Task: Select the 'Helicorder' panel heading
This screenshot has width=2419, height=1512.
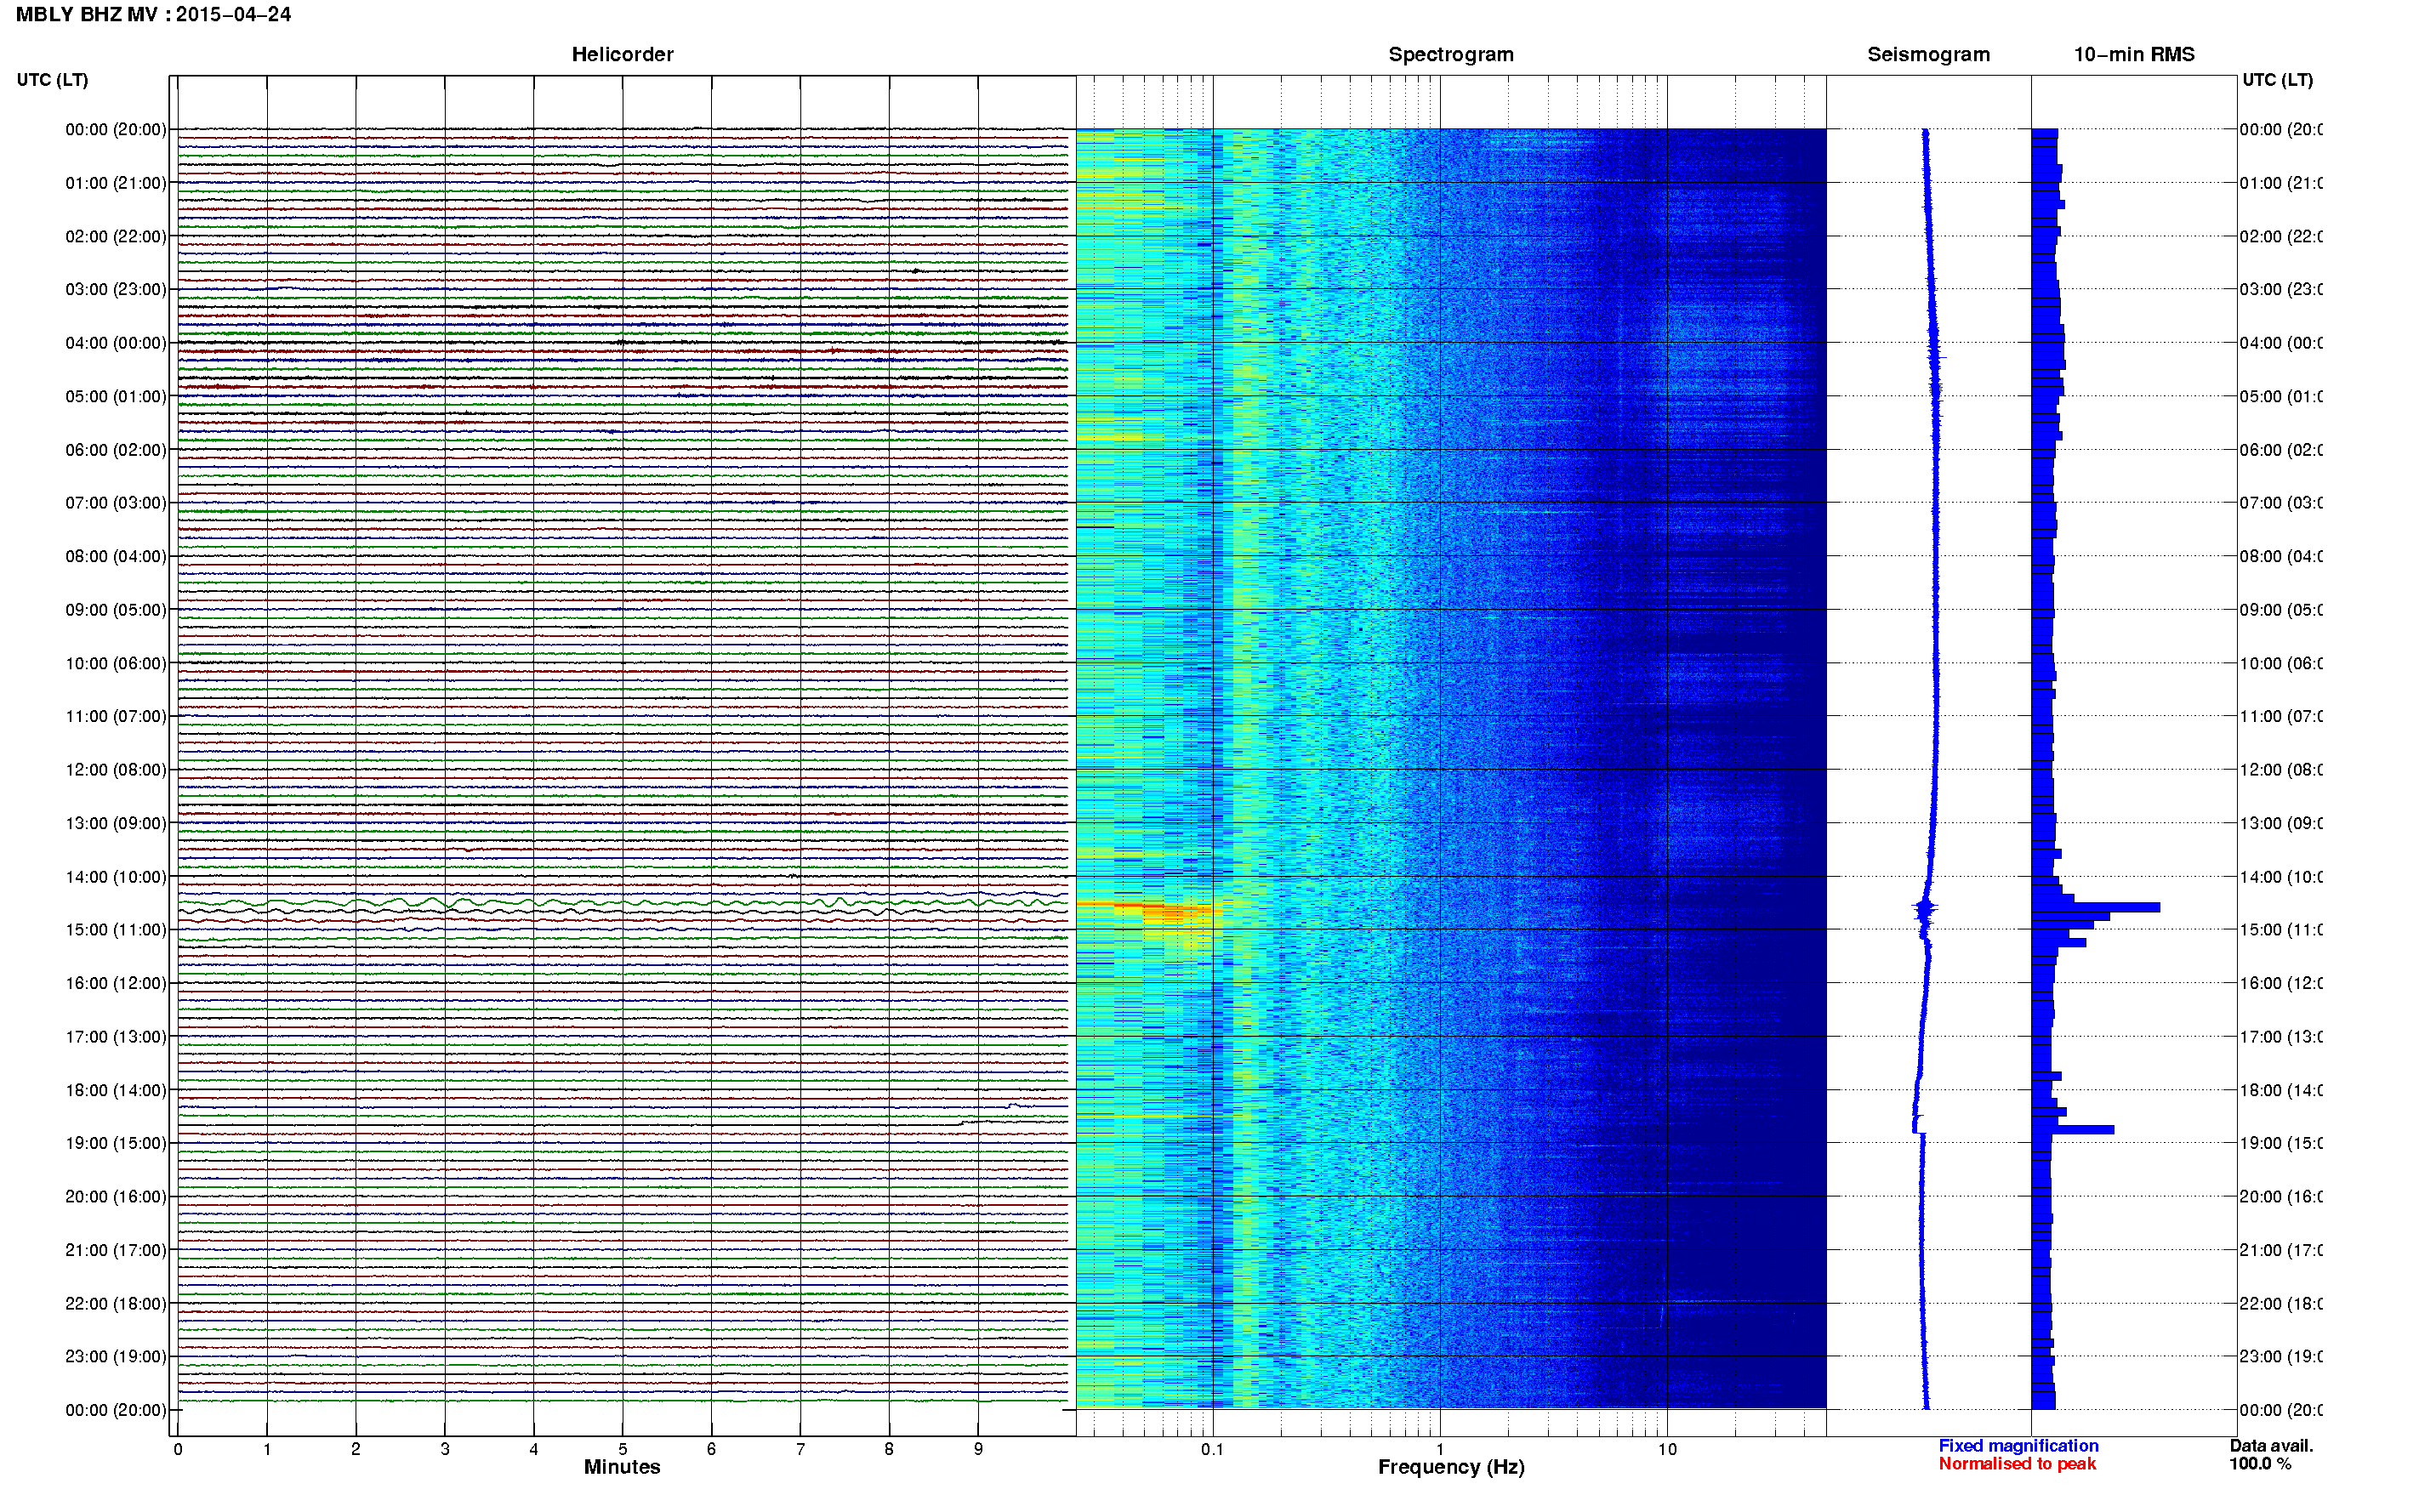Action: tap(622, 55)
